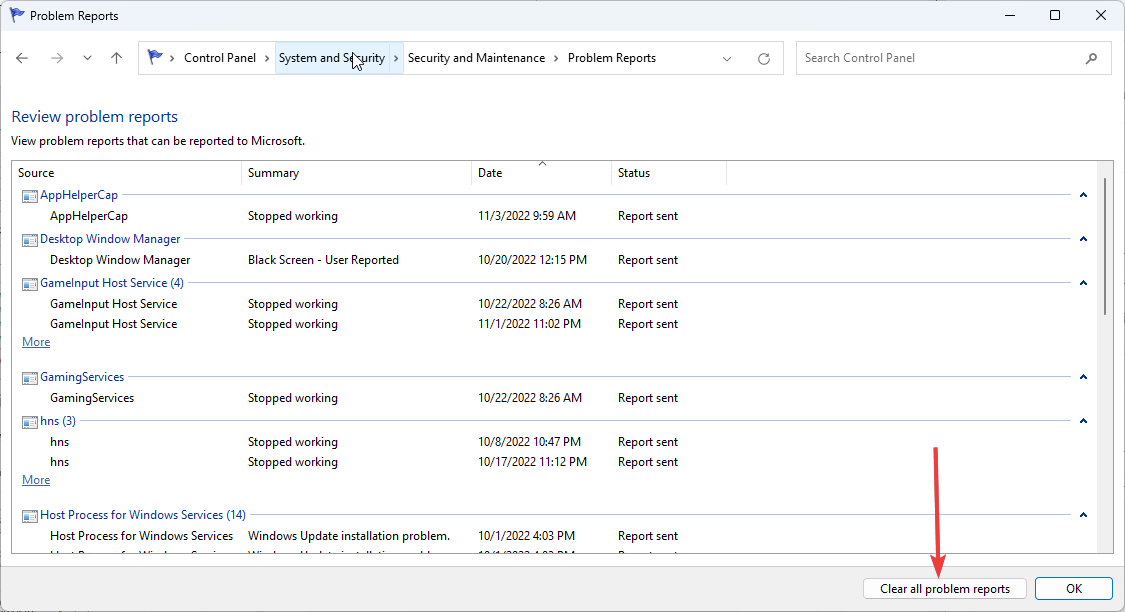The height and width of the screenshot is (612, 1125).
Task: Click the Desktop Window Manager group icon
Action: [29, 240]
